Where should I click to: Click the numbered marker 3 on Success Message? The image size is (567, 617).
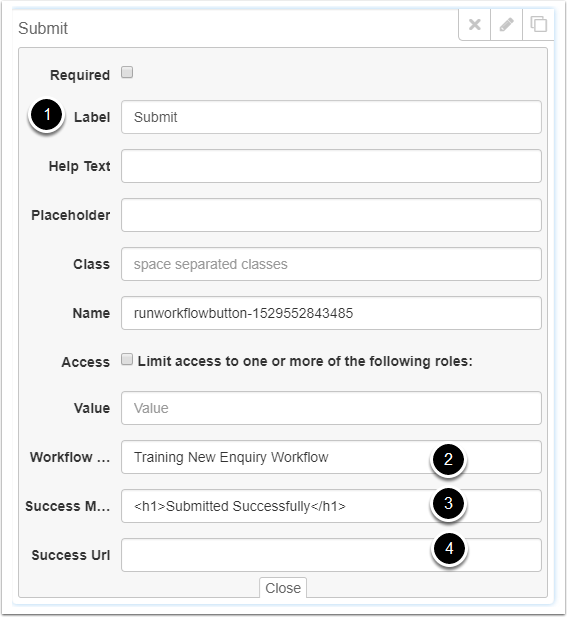pyautogui.click(x=448, y=504)
